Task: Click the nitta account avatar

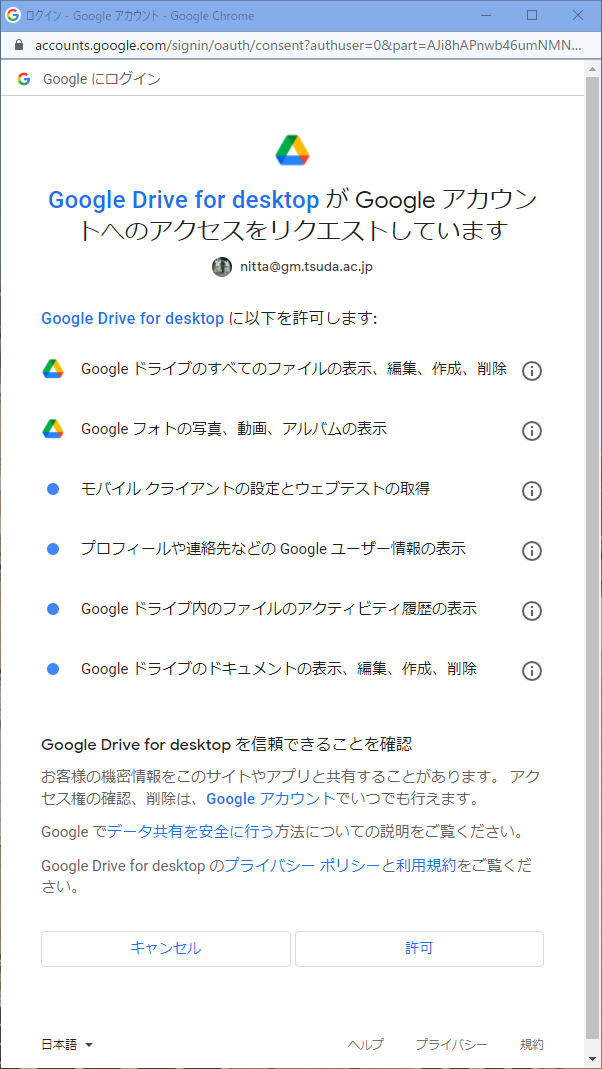Action: (x=222, y=267)
